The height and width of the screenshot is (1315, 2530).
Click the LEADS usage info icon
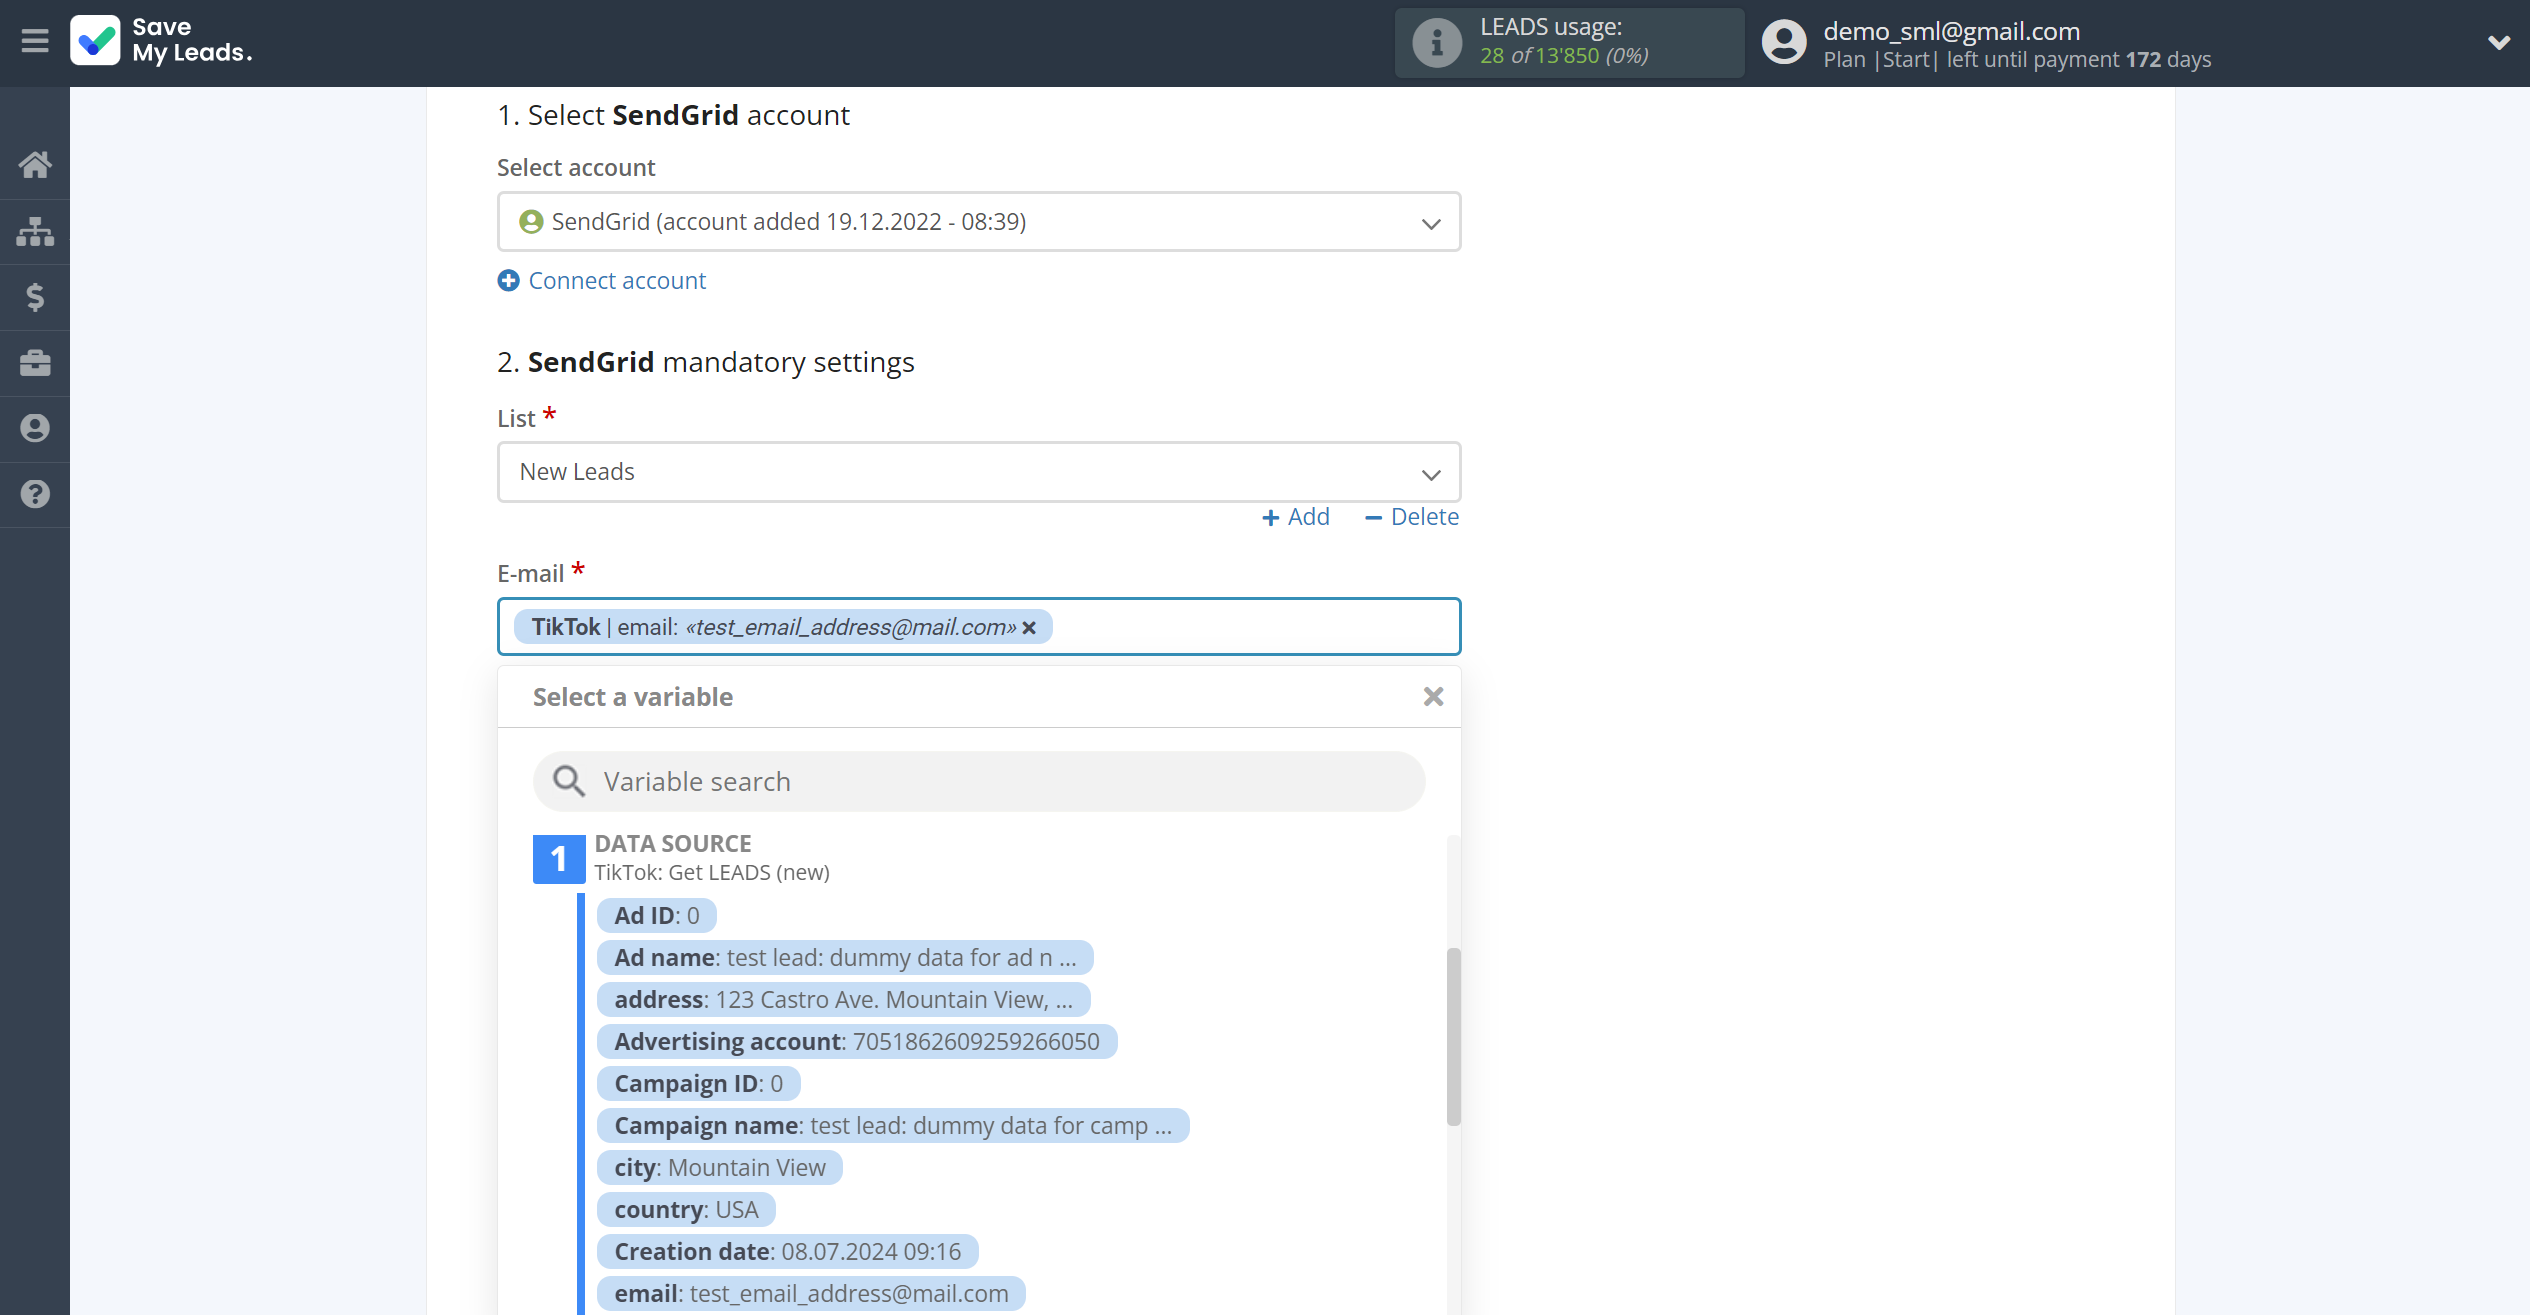tap(1437, 42)
